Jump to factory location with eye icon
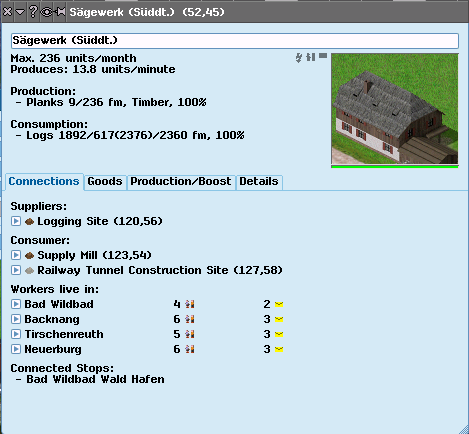Image resolution: width=469 pixels, height=434 pixels. [46, 12]
